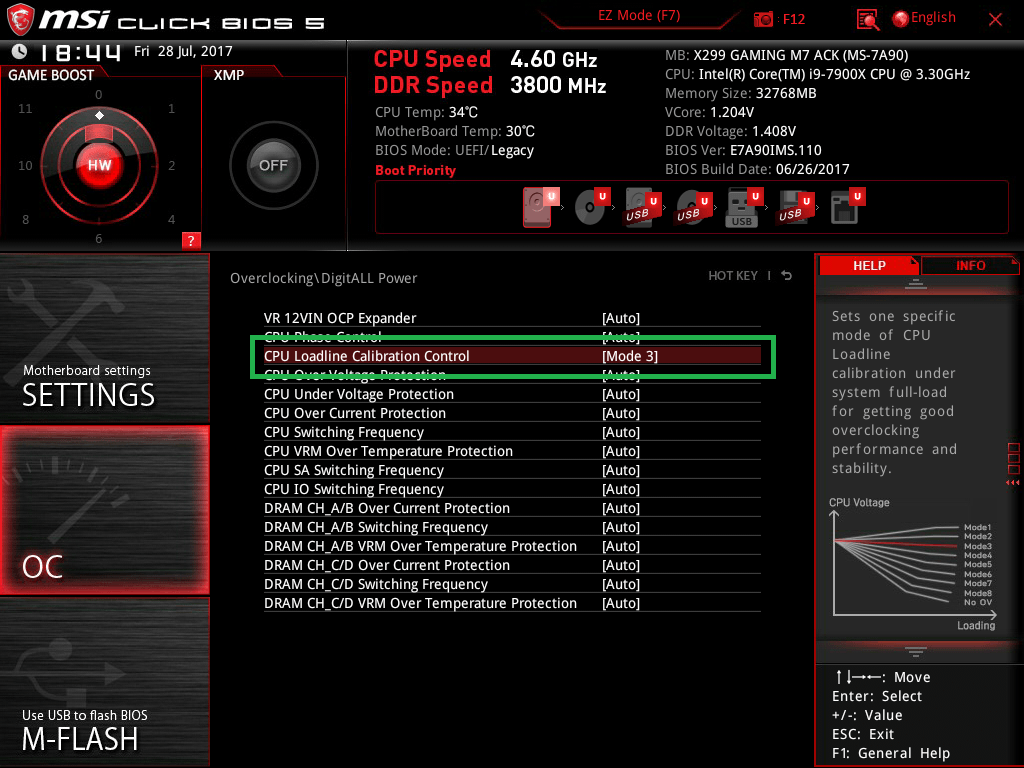Open DRAM CH_C/D Over Current Protection value

point(621,564)
